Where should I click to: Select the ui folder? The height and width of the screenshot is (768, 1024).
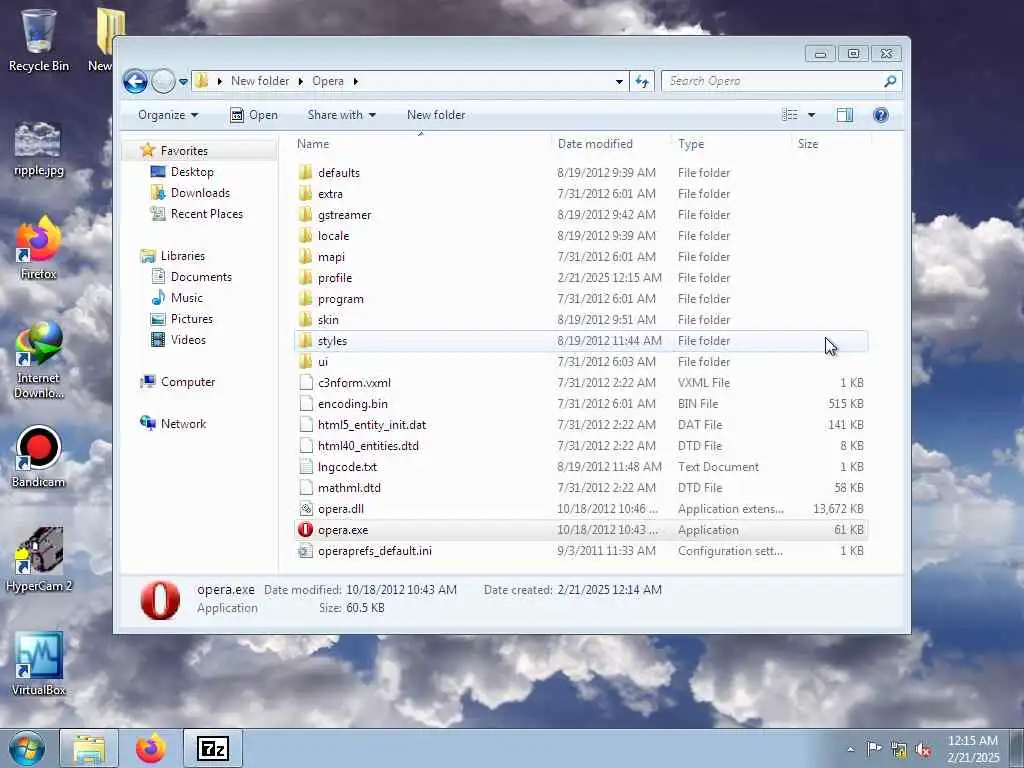(323, 362)
